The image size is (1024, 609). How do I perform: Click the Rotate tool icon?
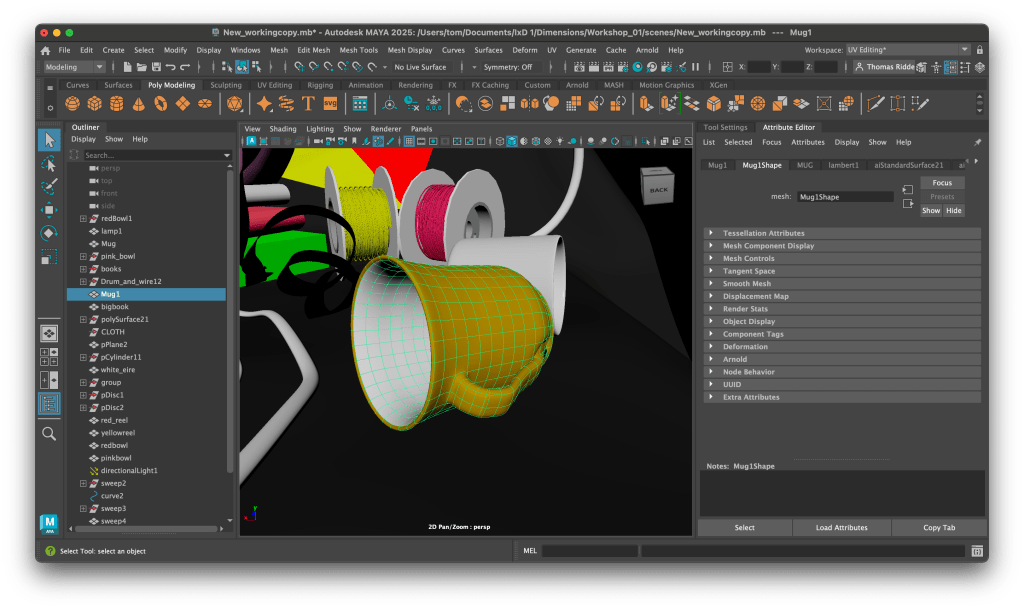tap(49, 233)
